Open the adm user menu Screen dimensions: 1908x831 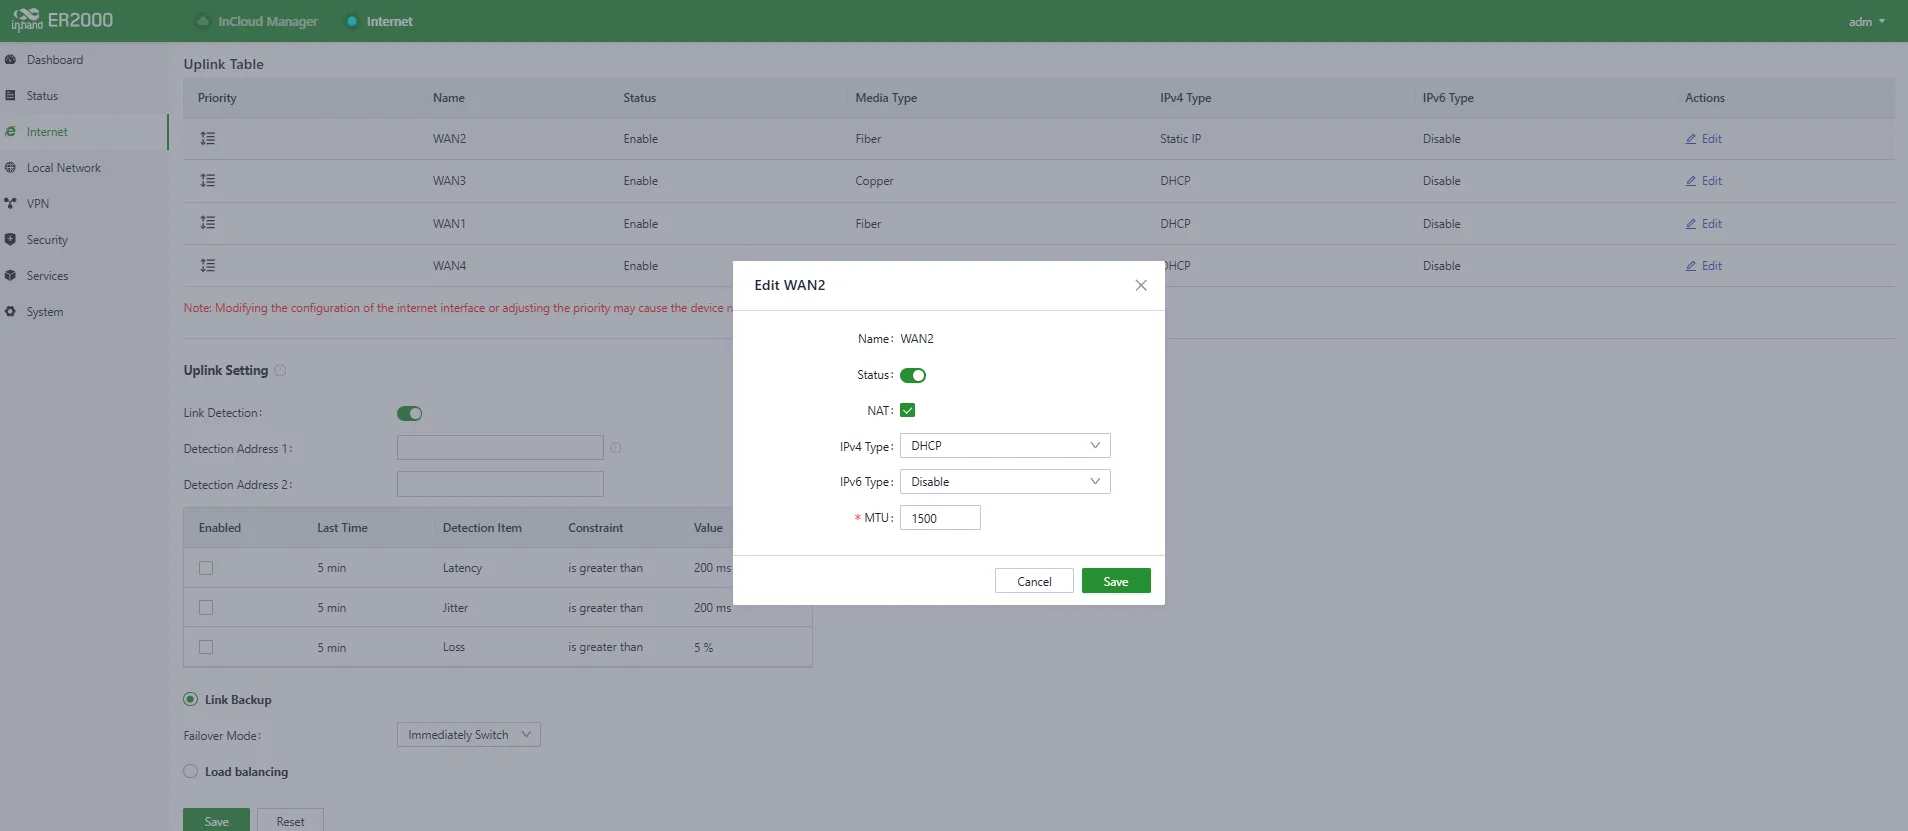pos(1866,21)
